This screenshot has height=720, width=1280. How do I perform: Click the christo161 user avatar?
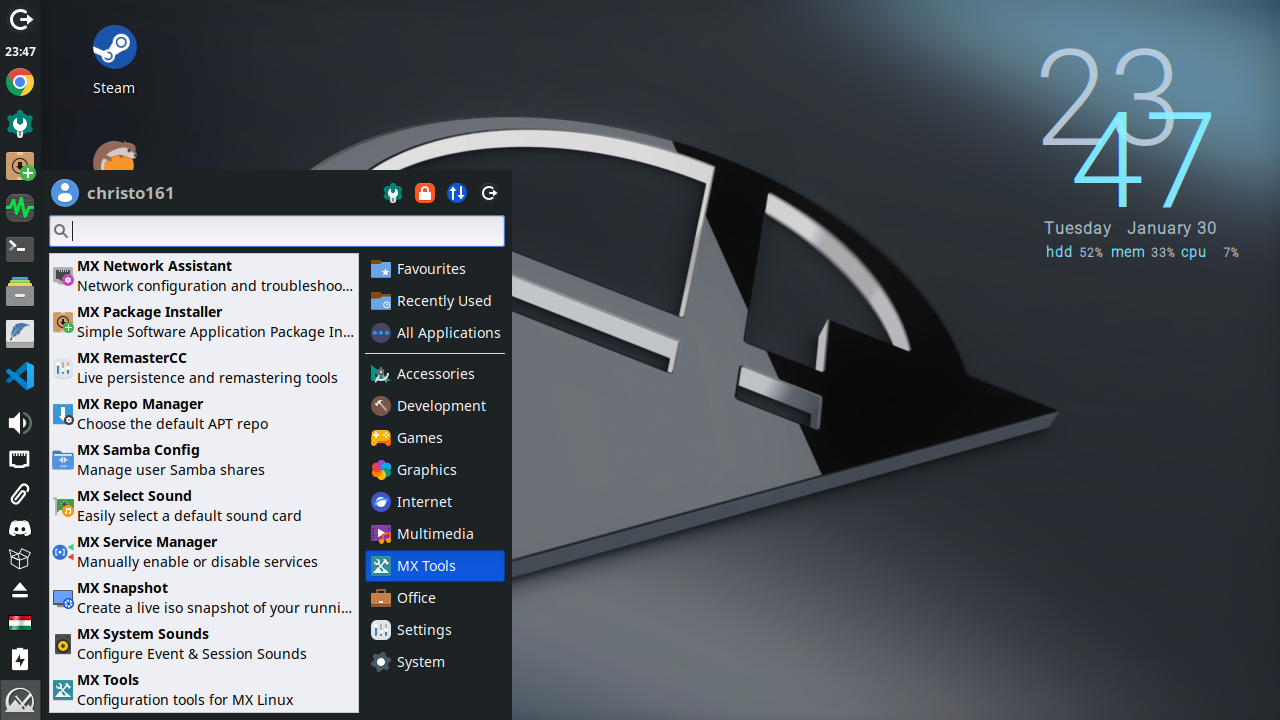(x=65, y=193)
